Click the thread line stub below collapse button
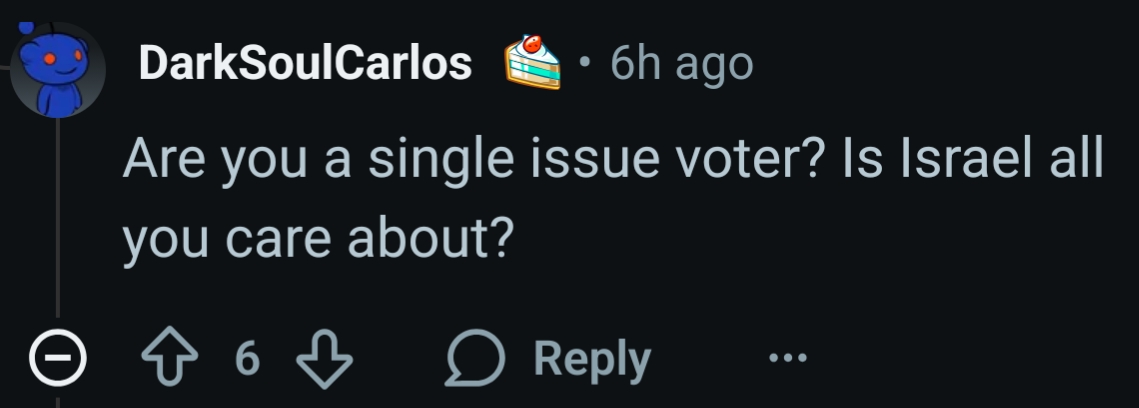Viewport: 1139px width, 408px height. (x=57, y=398)
